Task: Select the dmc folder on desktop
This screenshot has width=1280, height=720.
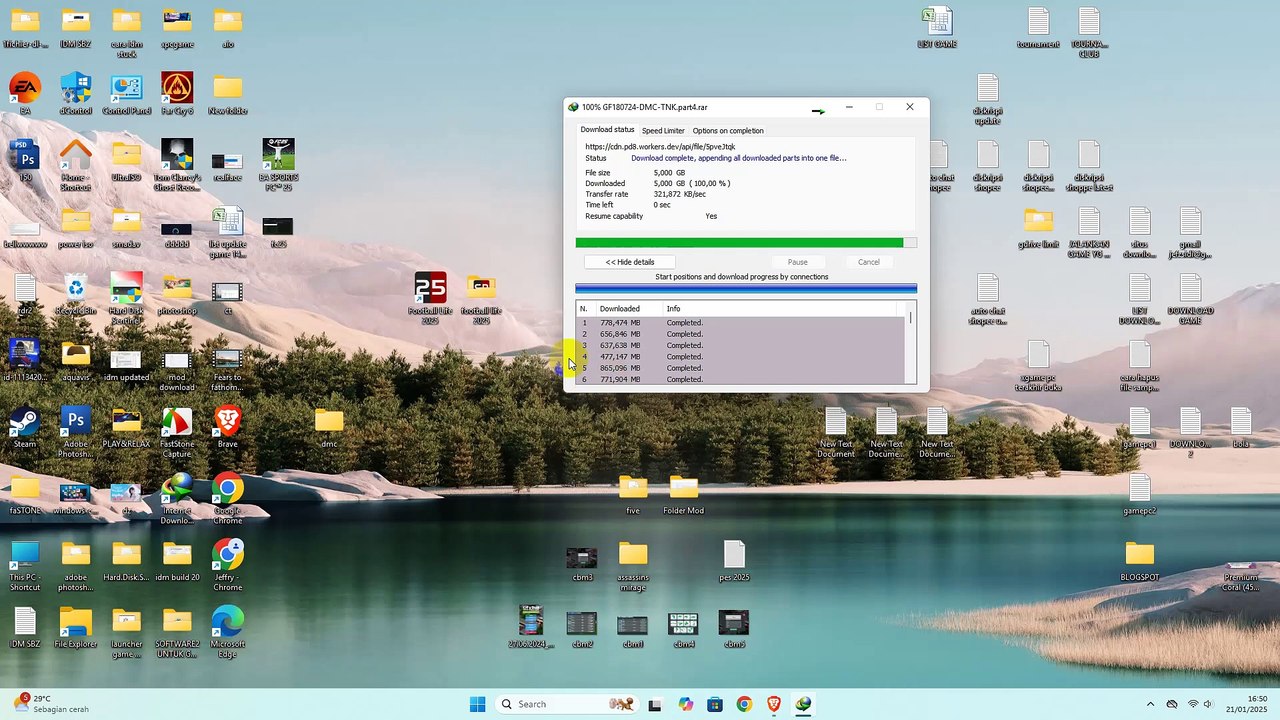Action: pyautogui.click(x=329, y=427)
